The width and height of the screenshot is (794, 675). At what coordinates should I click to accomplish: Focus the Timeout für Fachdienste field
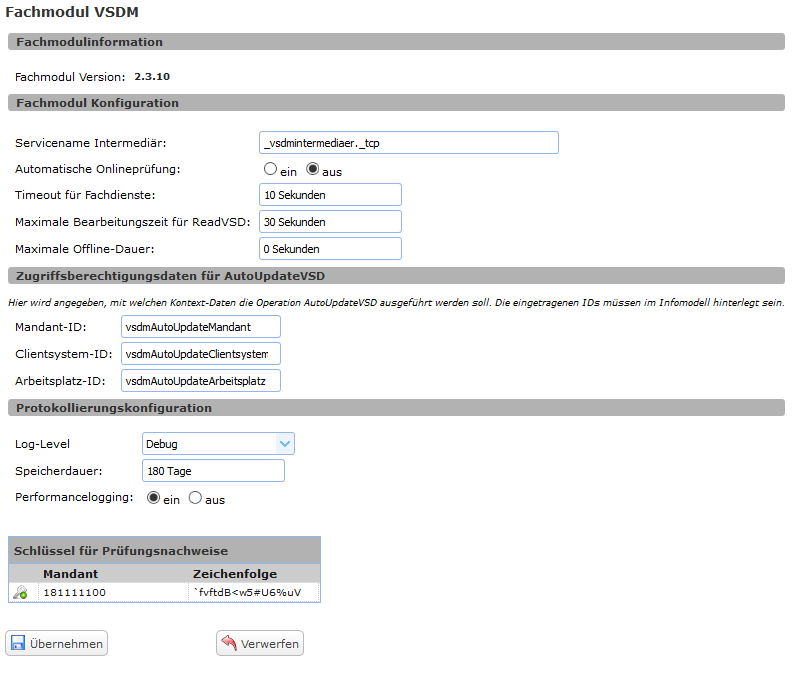(x=329, y=195)
